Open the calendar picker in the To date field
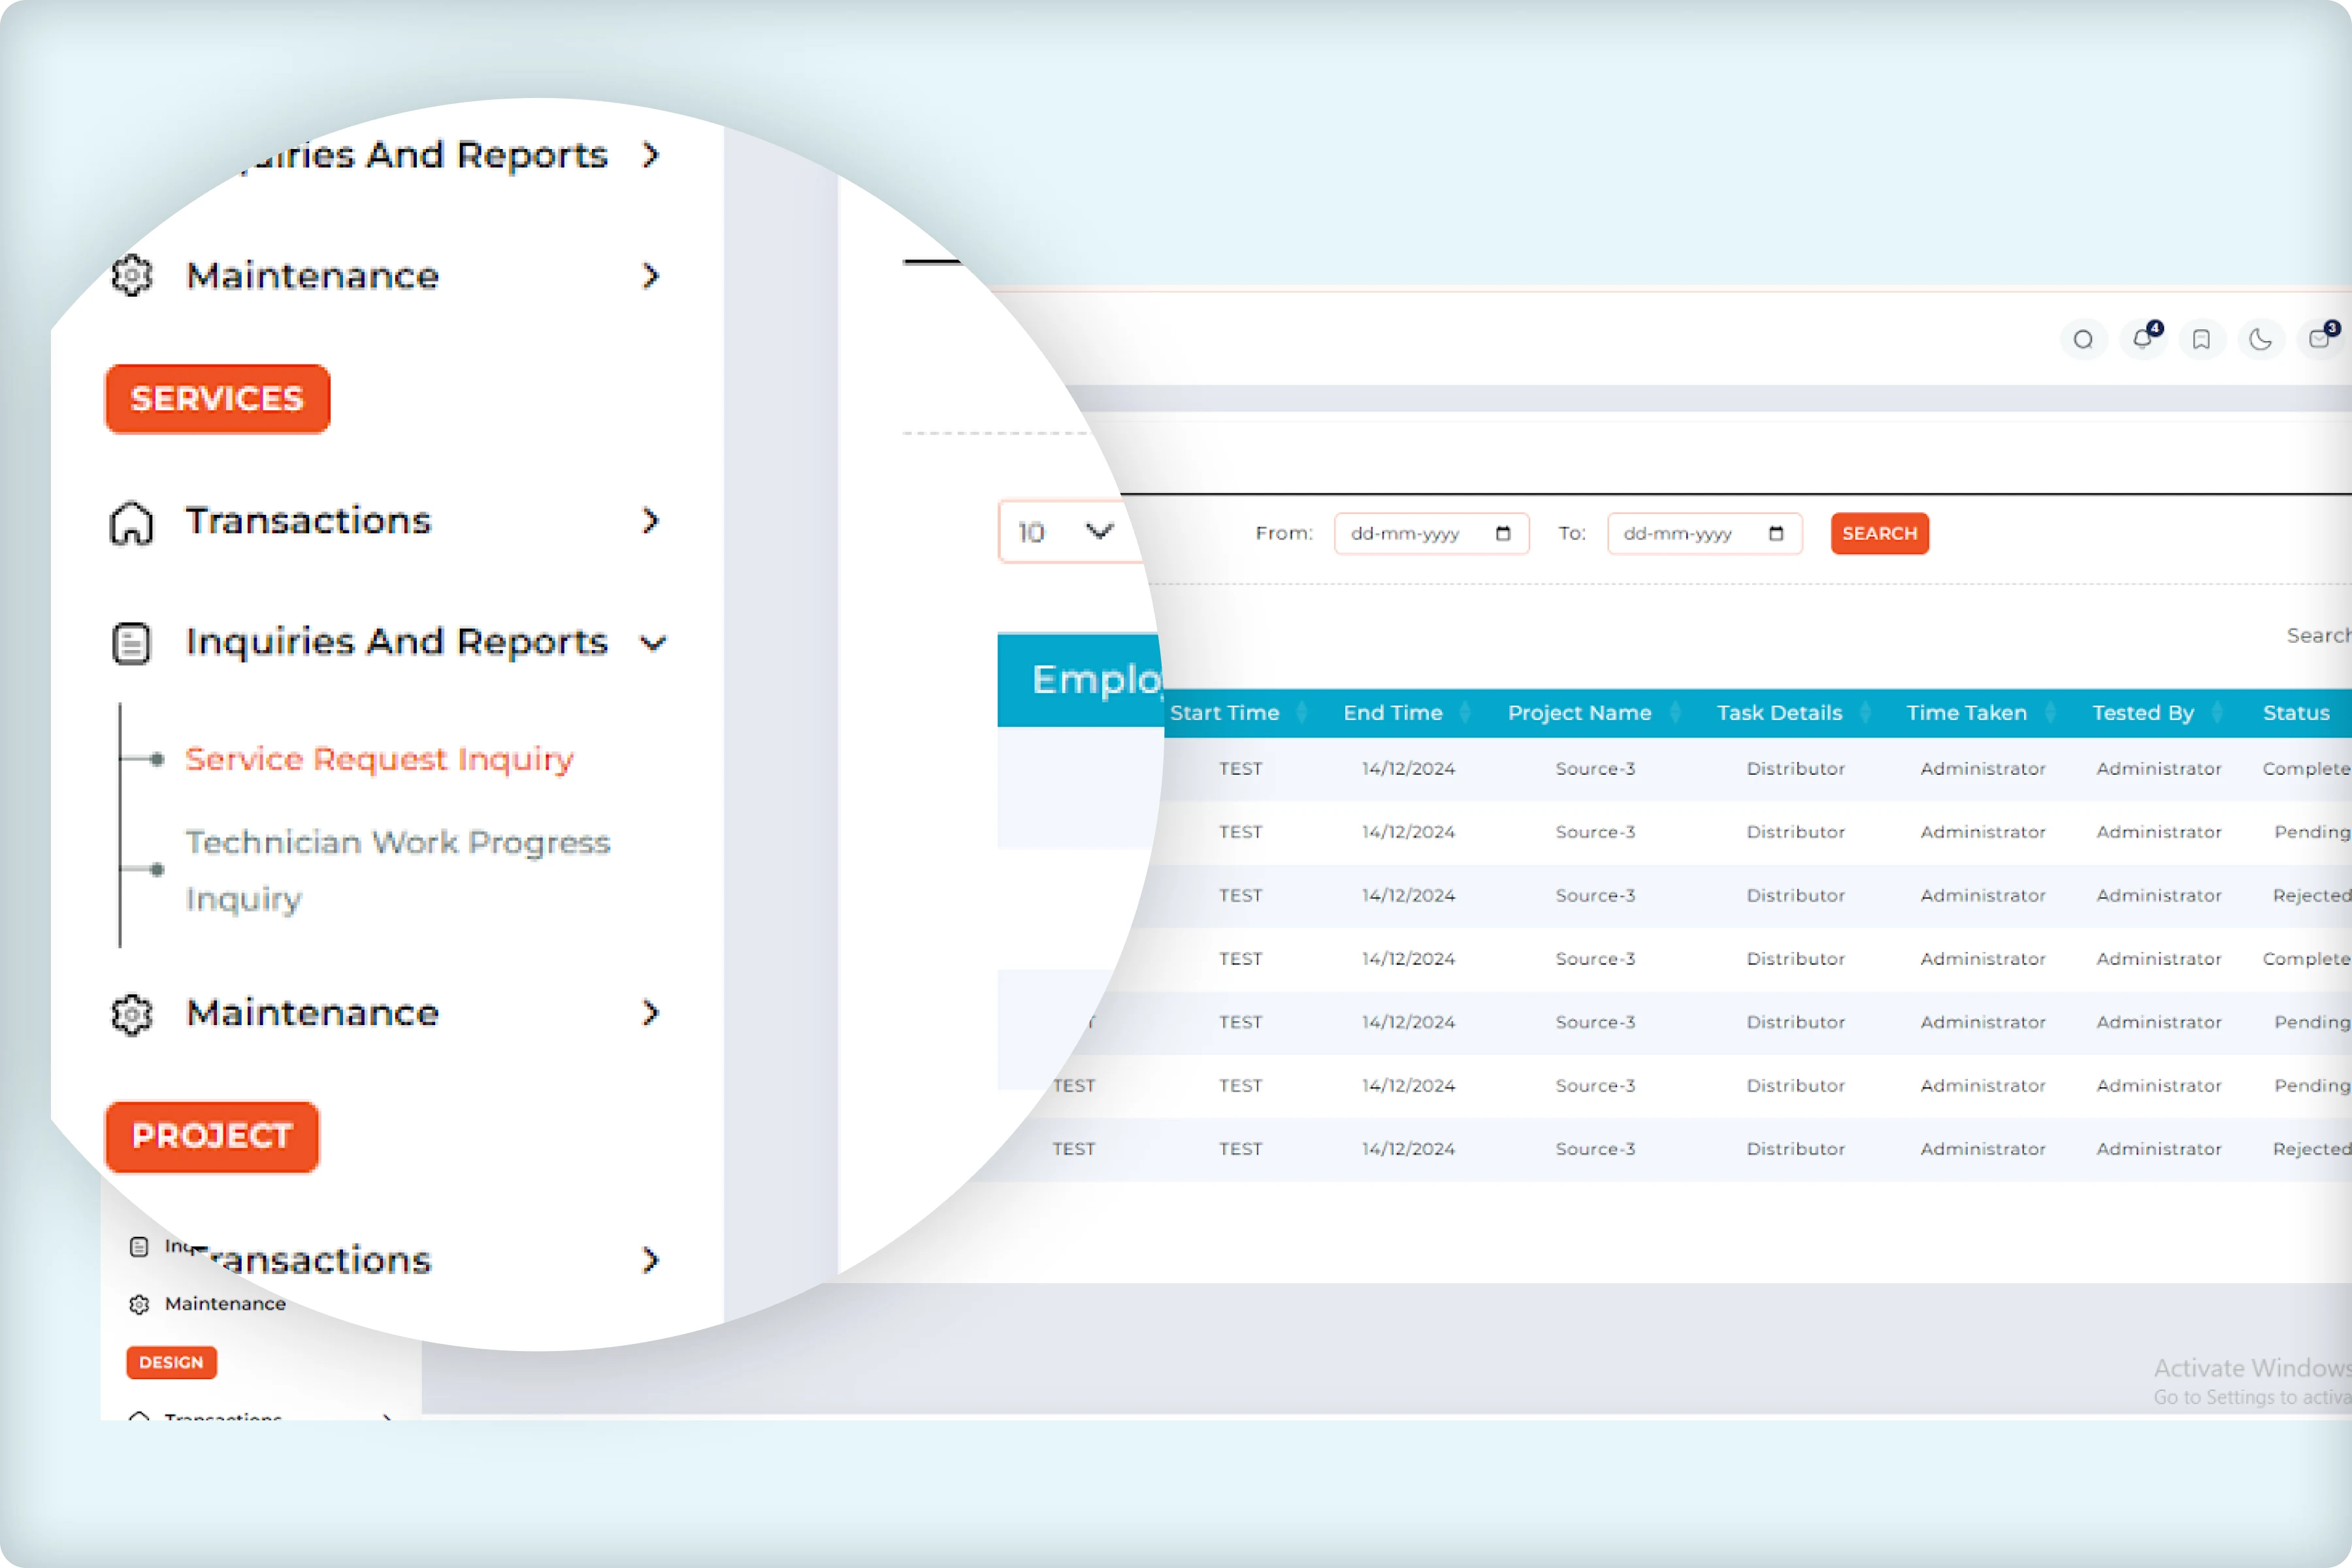 [x=1777, y=533]
